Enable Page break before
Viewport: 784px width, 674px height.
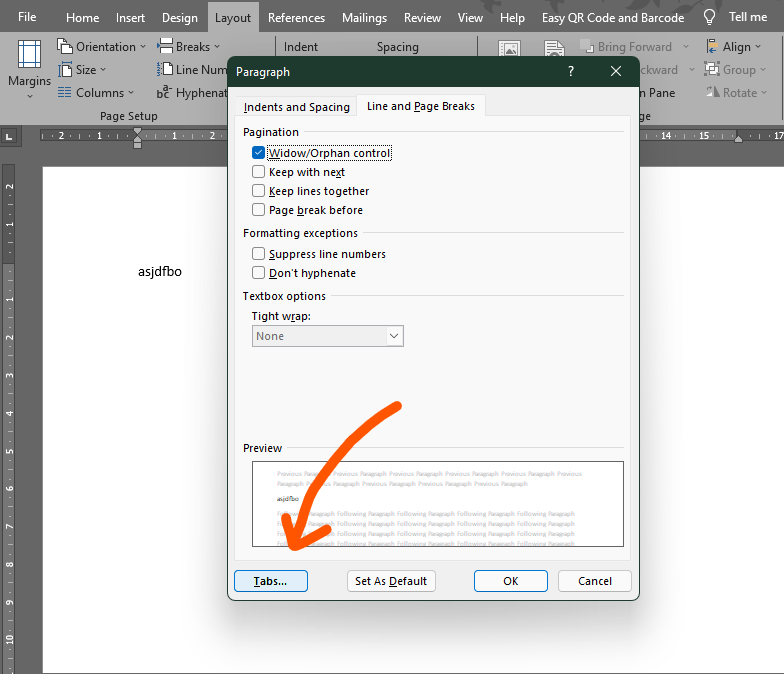[258, 210]
